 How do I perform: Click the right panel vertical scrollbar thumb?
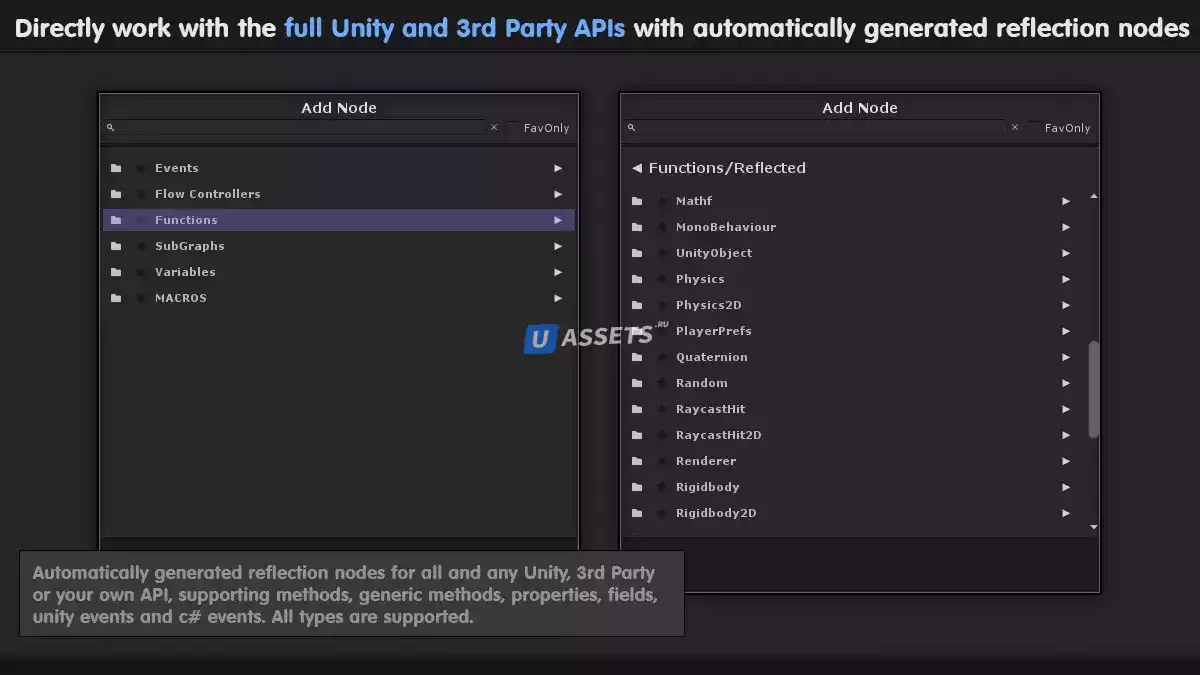pos(1093,389)
